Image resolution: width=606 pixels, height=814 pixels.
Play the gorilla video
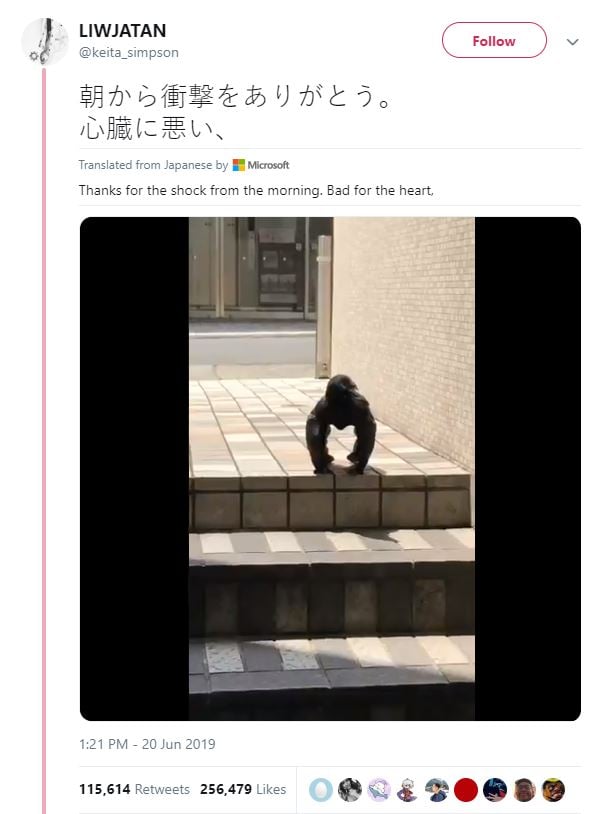(330, 468)
